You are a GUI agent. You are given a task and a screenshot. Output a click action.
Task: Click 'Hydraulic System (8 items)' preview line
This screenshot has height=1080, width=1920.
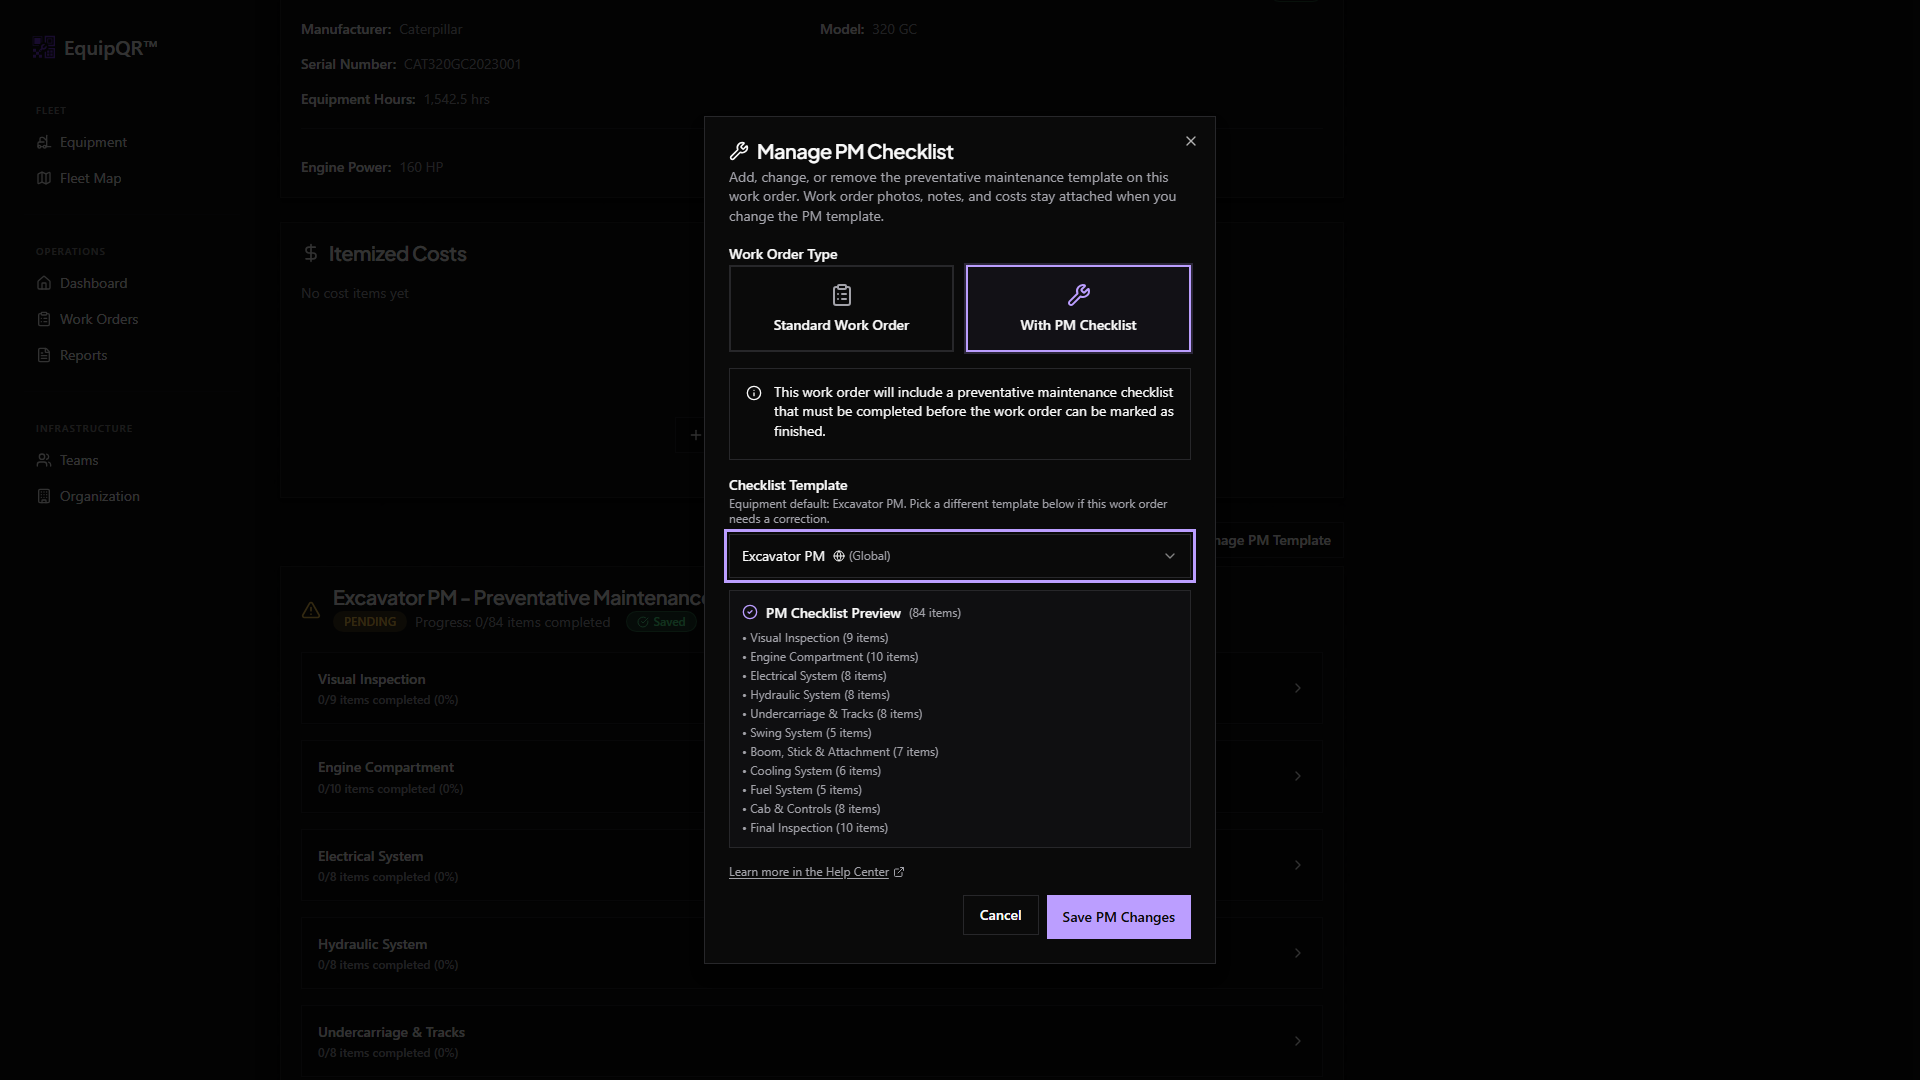point(820,695)
